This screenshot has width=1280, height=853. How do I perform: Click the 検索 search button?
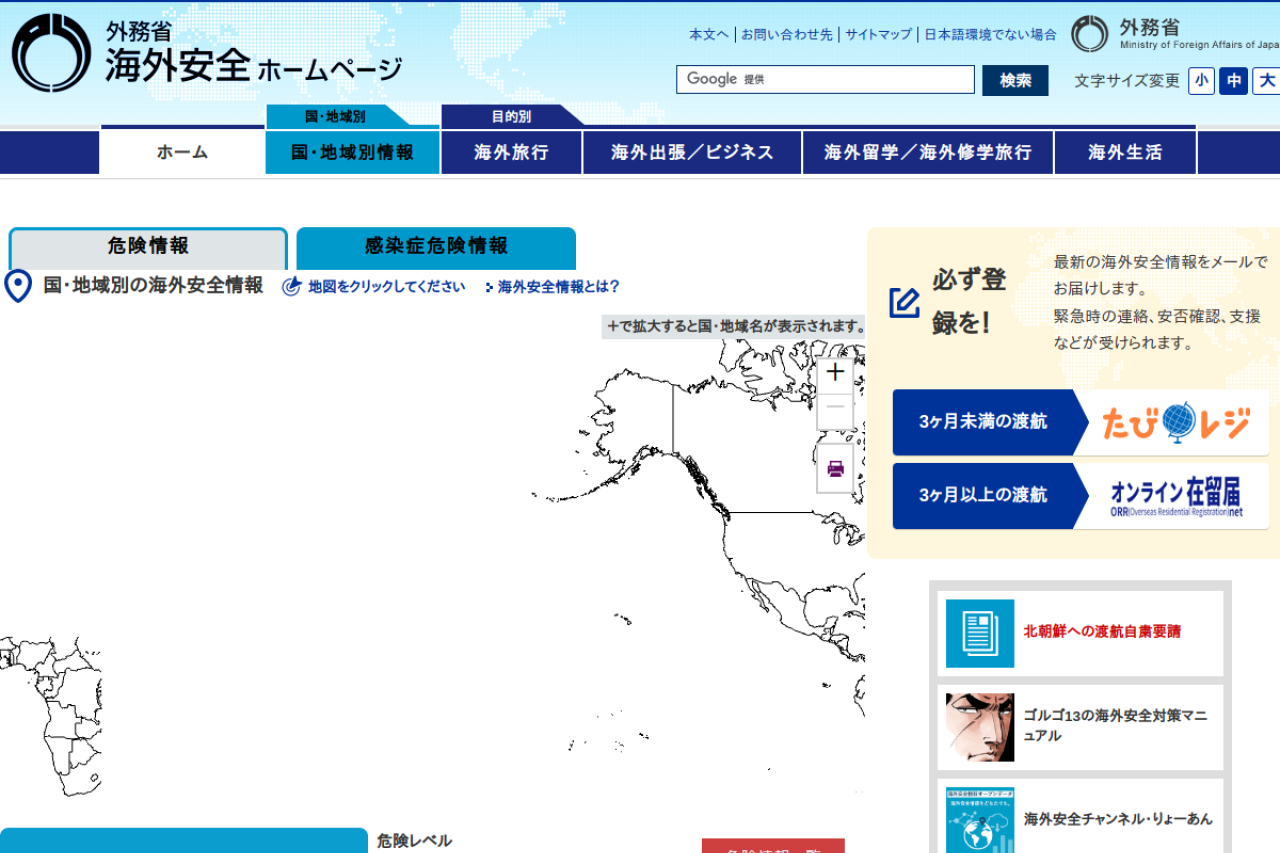[1015, 80]
